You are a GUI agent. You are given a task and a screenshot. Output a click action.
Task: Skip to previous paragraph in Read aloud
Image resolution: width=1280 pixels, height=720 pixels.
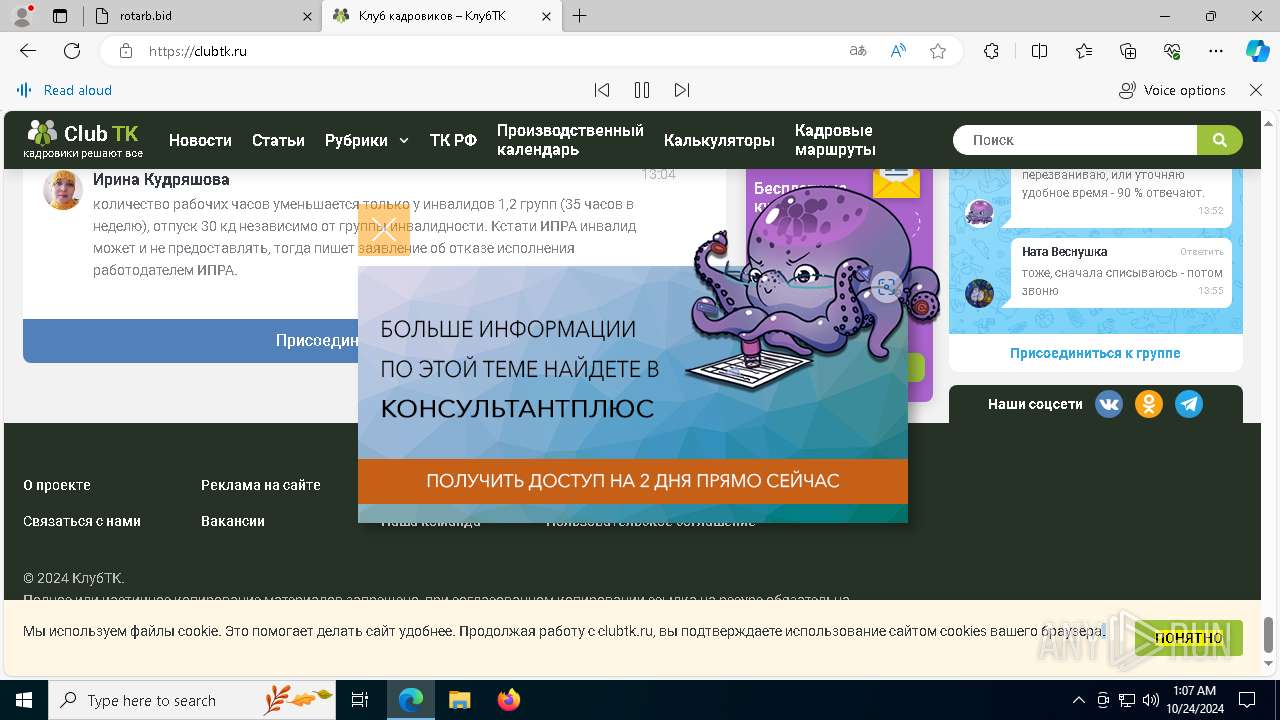tap(602, 90)
